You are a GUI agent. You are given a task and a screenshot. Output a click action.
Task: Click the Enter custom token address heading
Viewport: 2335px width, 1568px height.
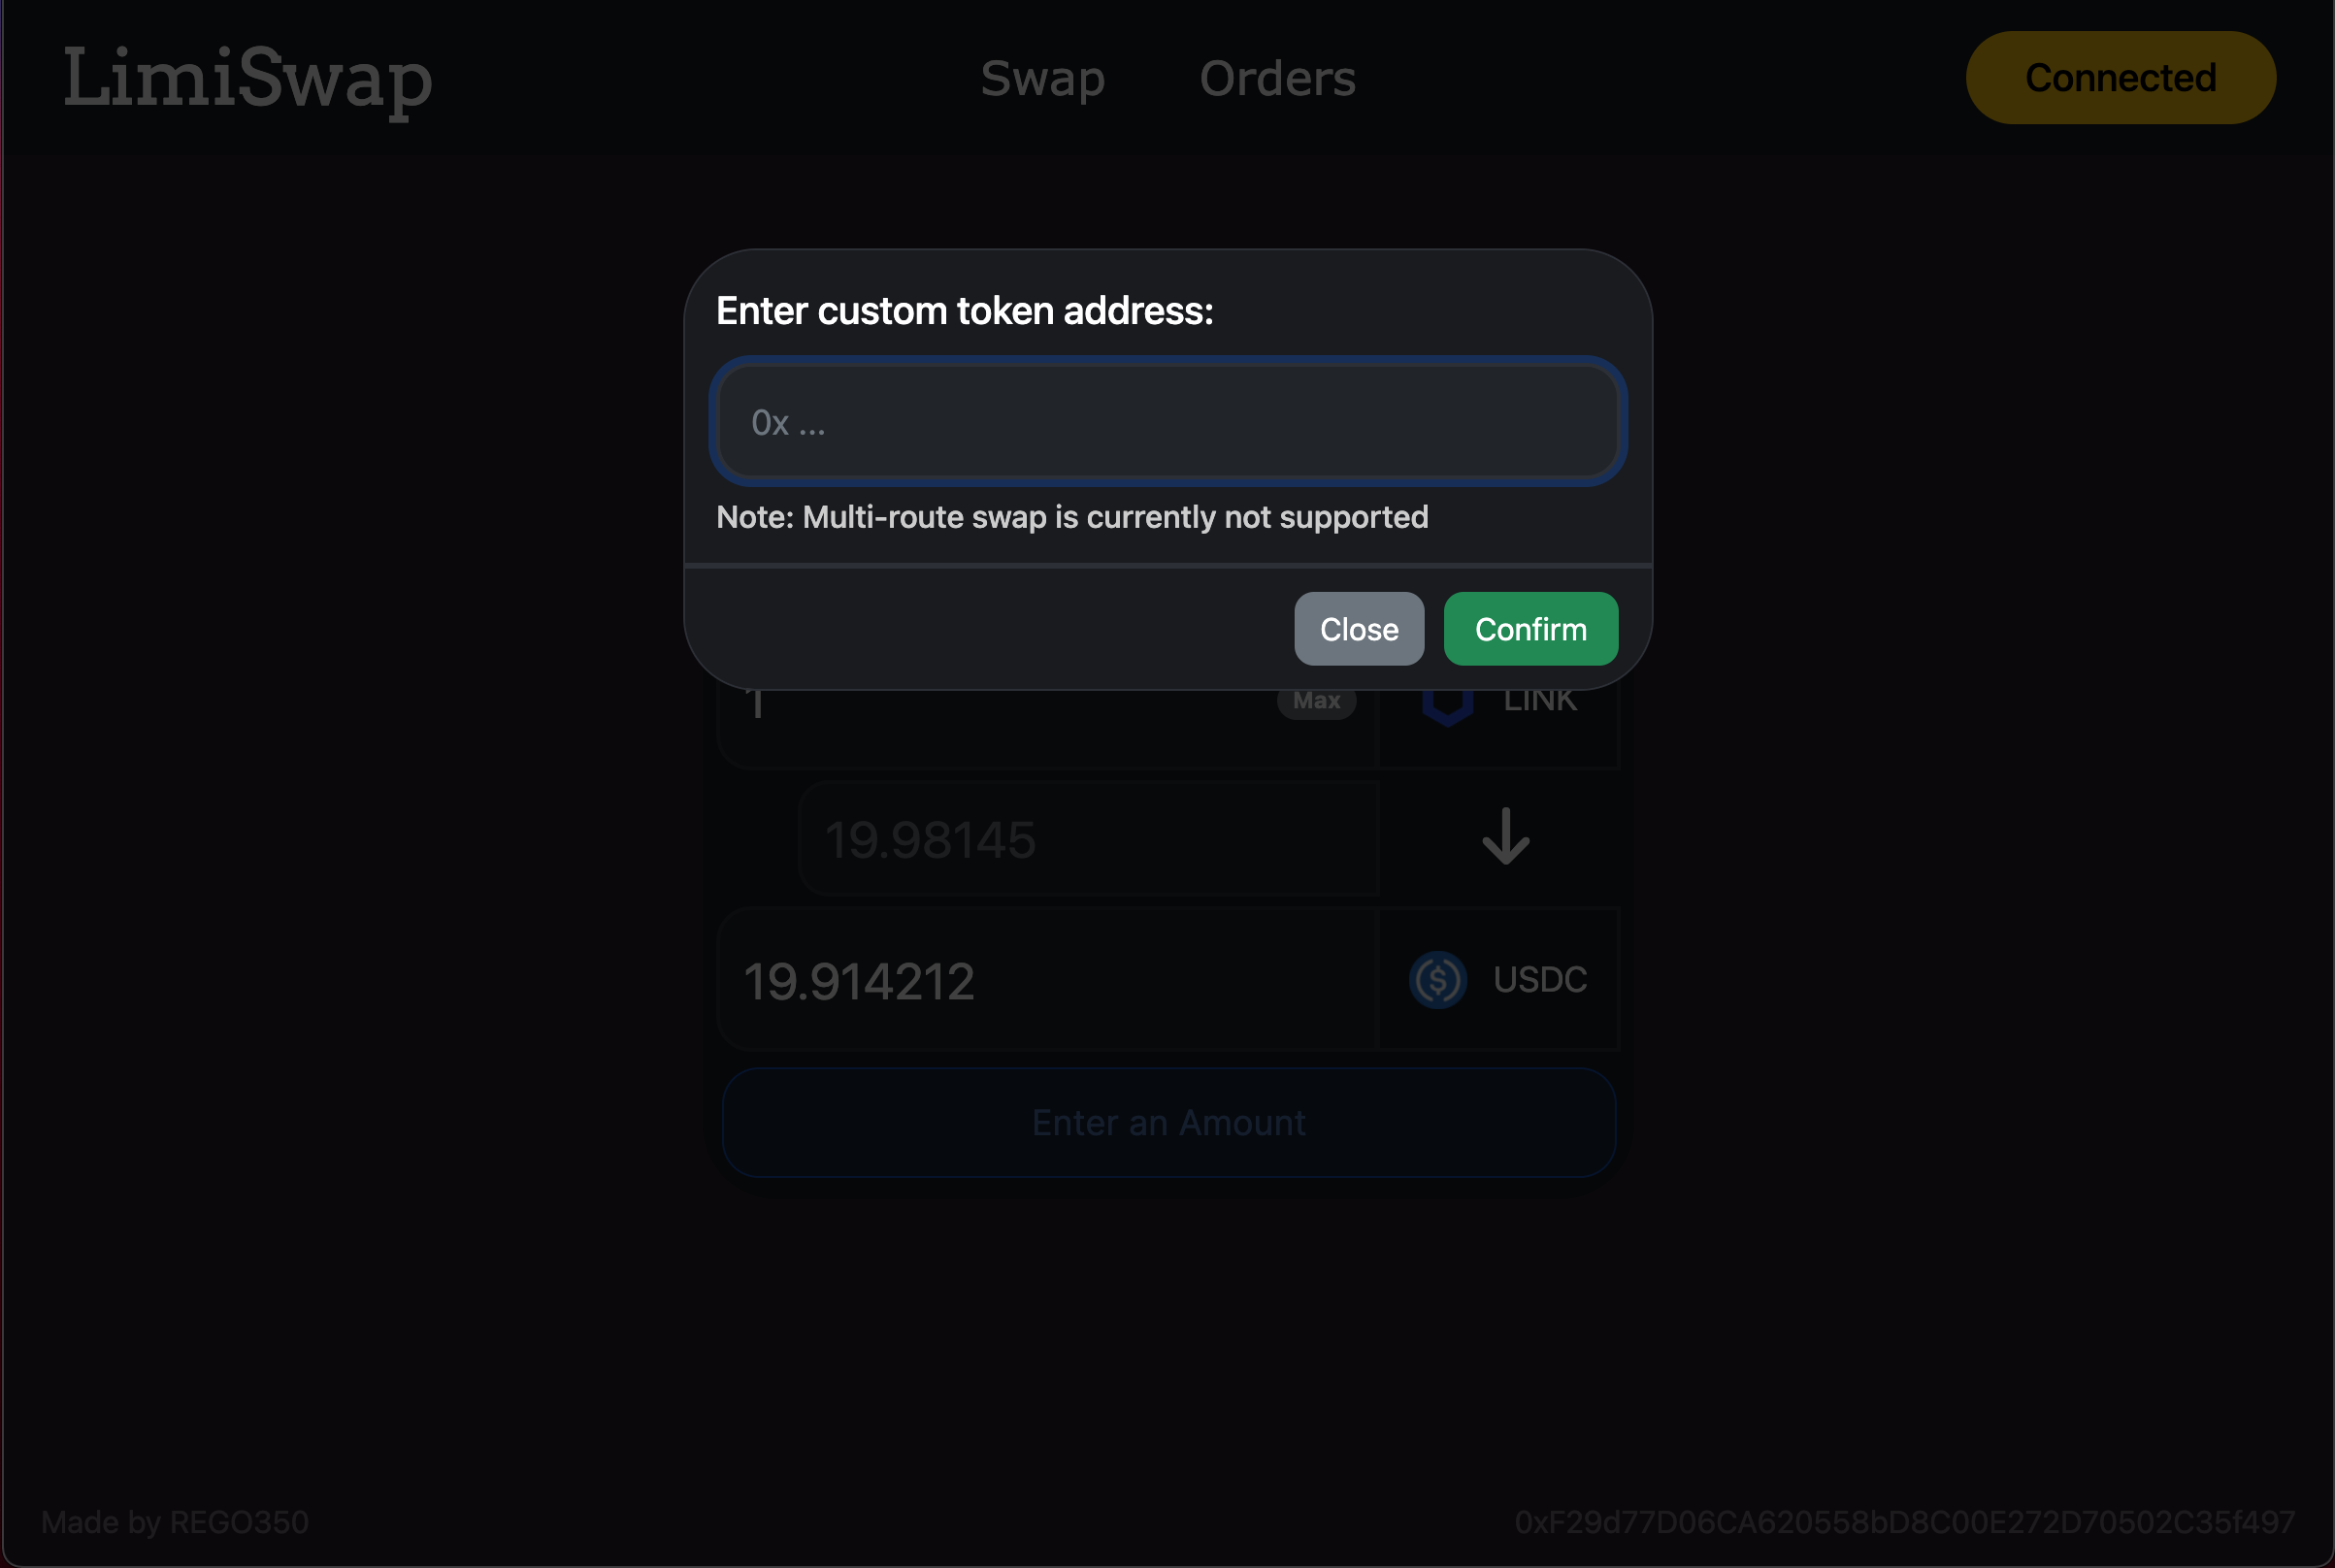pos(964,311)
